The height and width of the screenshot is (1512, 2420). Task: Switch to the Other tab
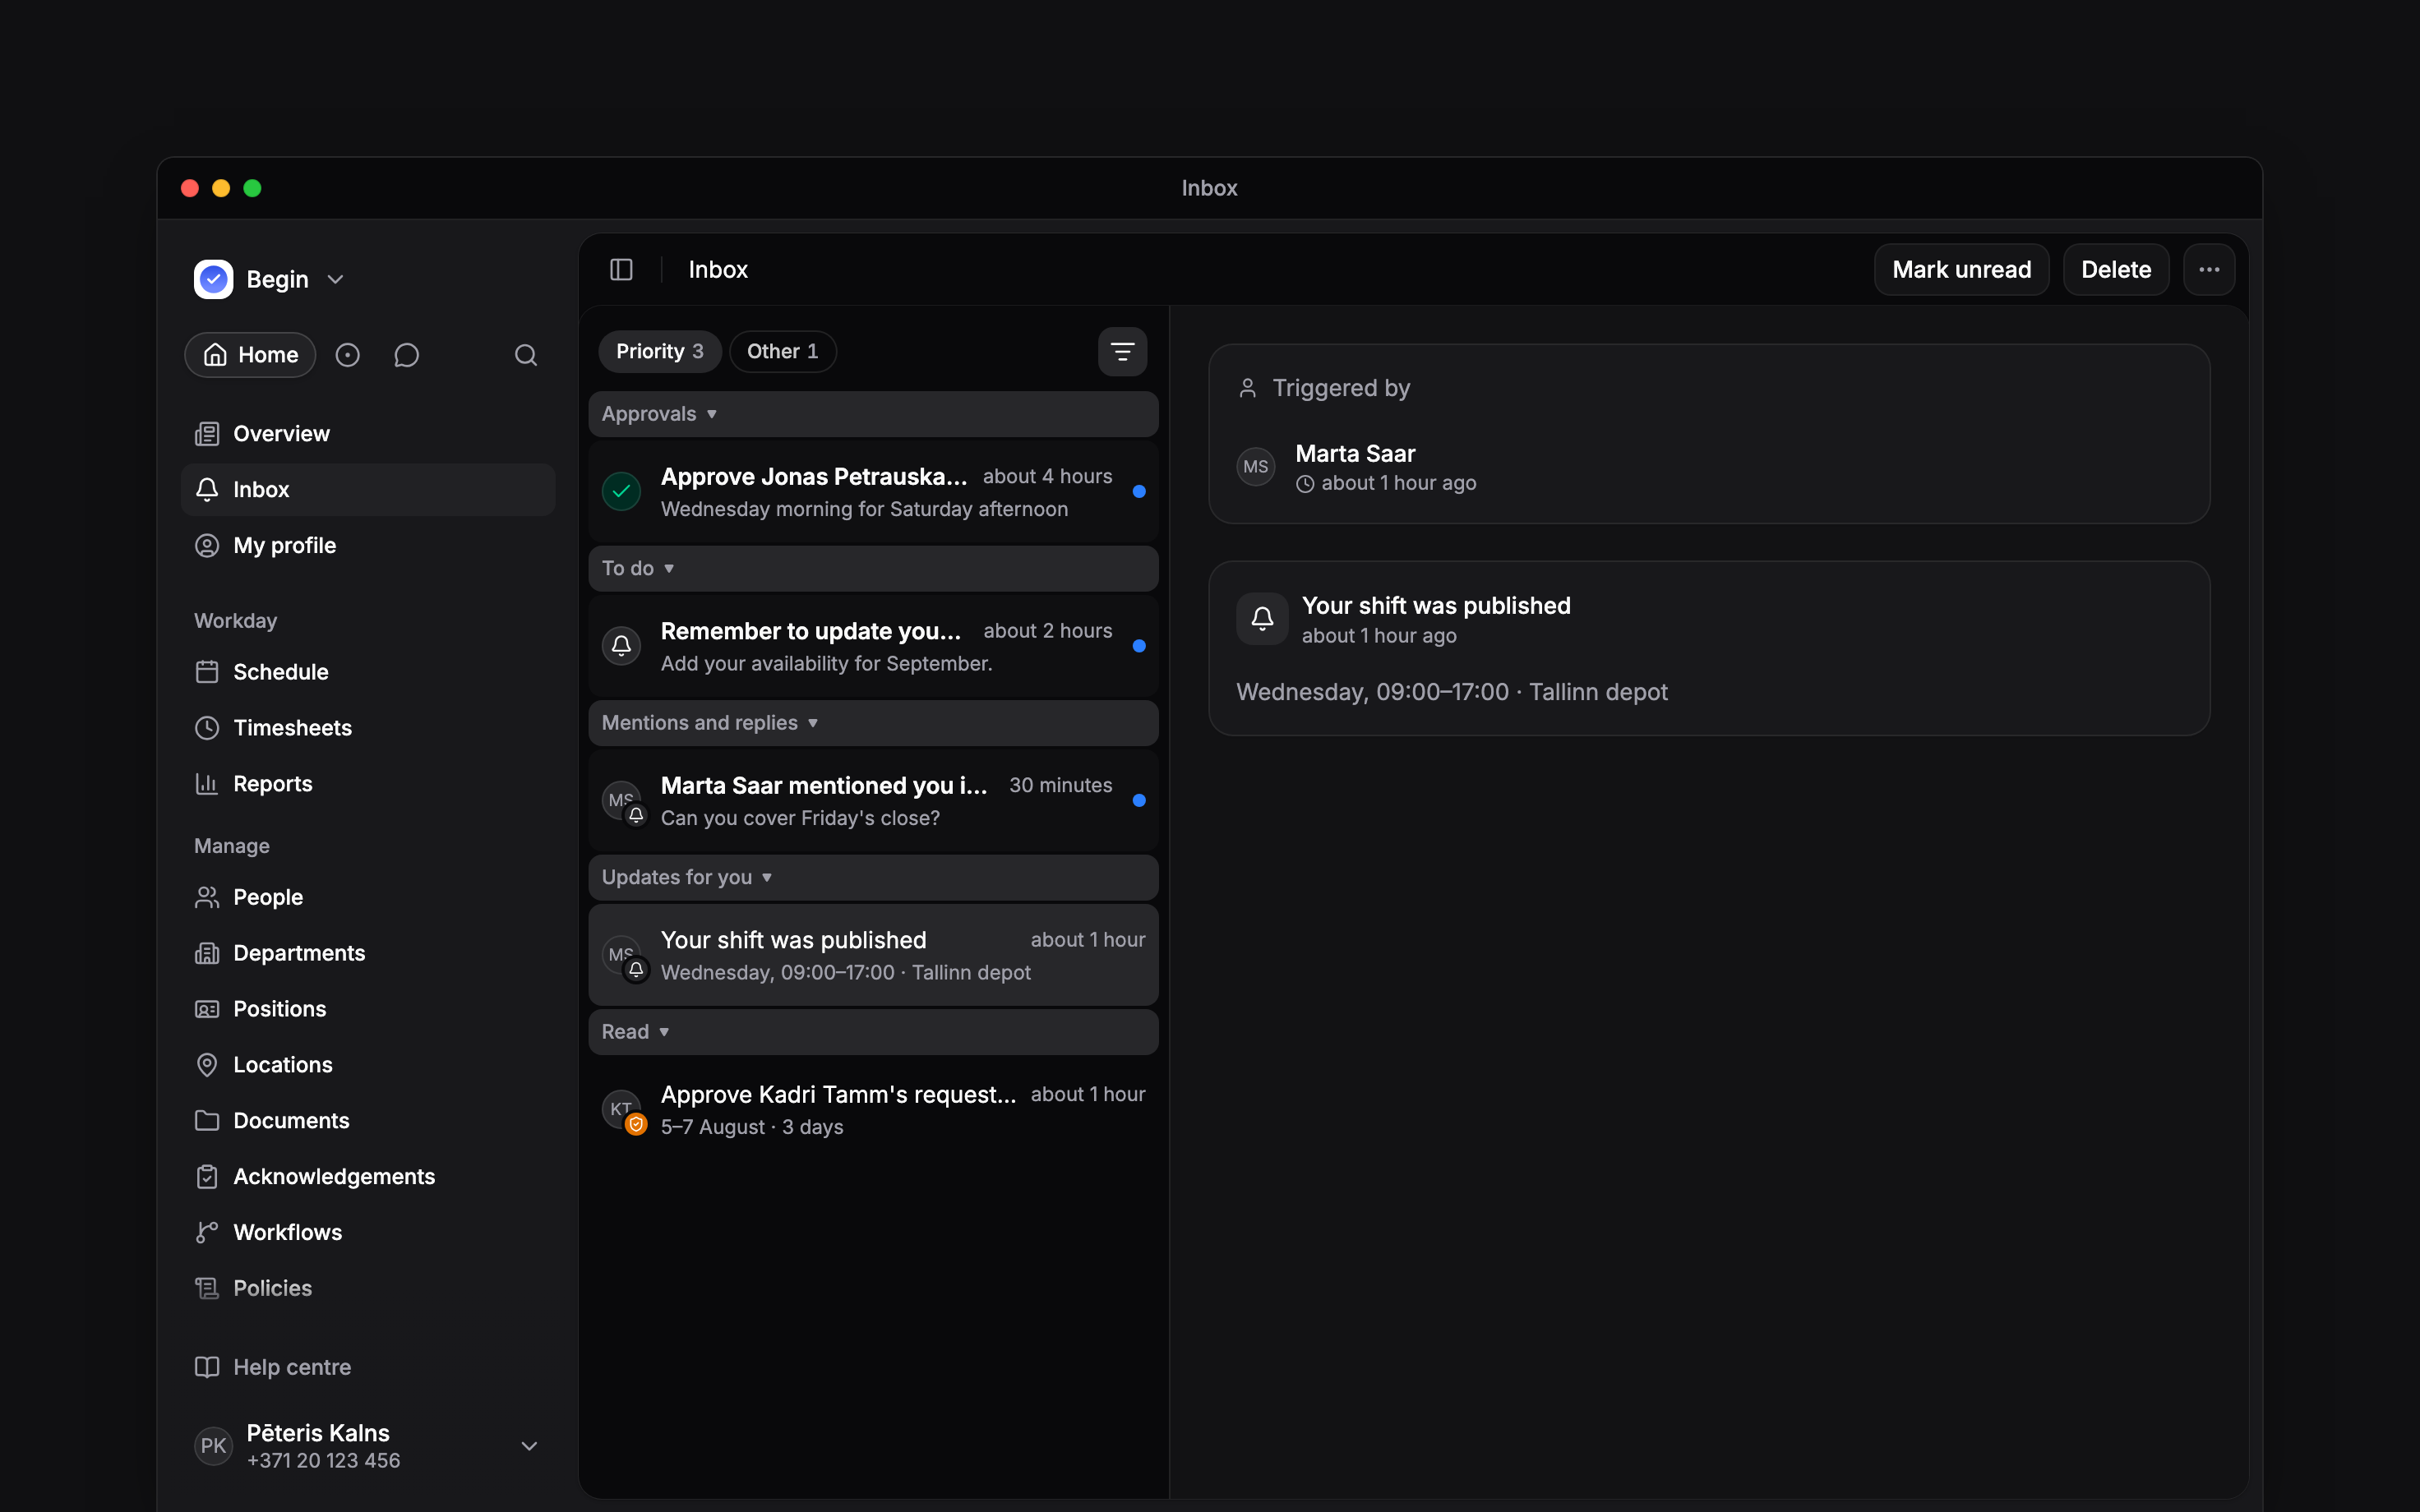tap(783, 352)
